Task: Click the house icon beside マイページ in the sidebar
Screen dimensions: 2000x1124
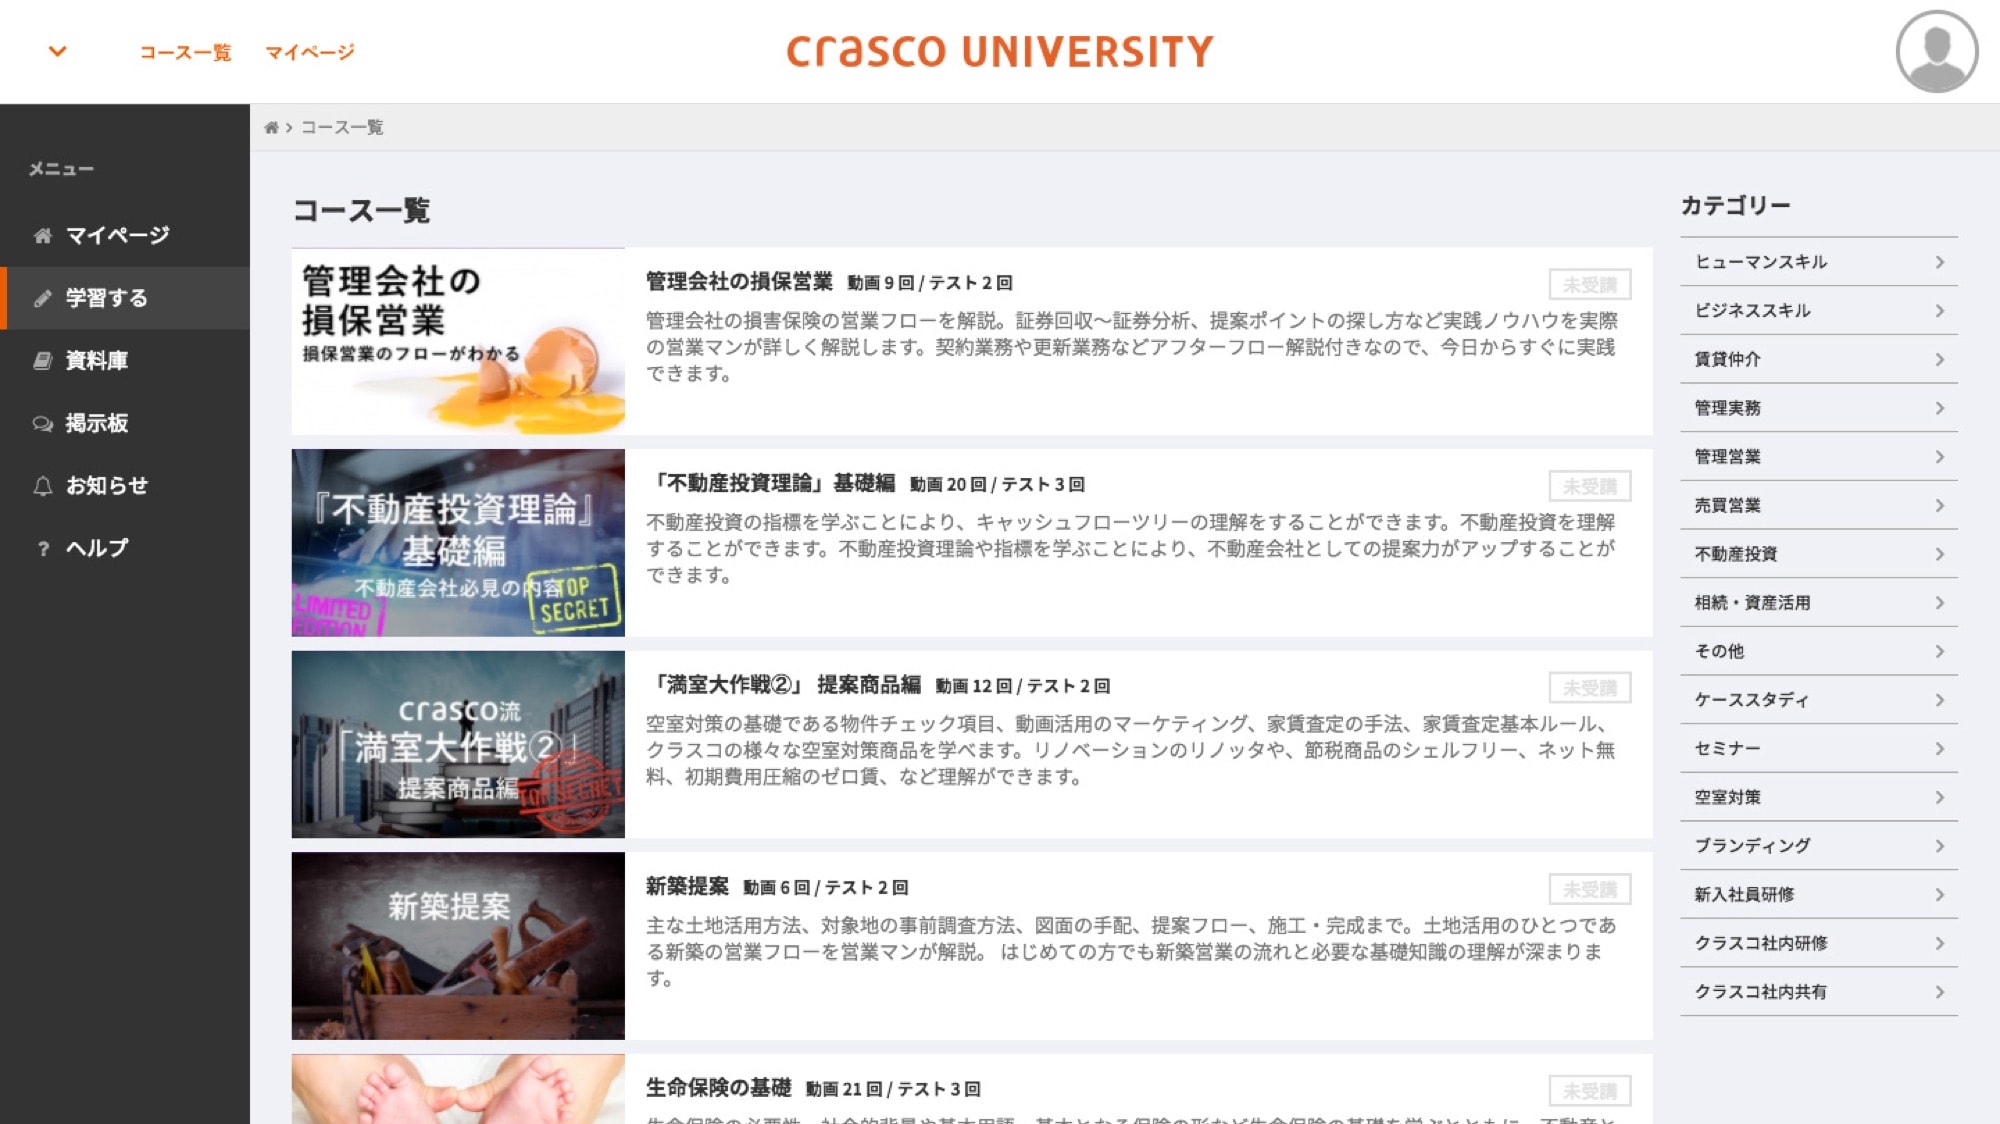Action: [42, 236]
